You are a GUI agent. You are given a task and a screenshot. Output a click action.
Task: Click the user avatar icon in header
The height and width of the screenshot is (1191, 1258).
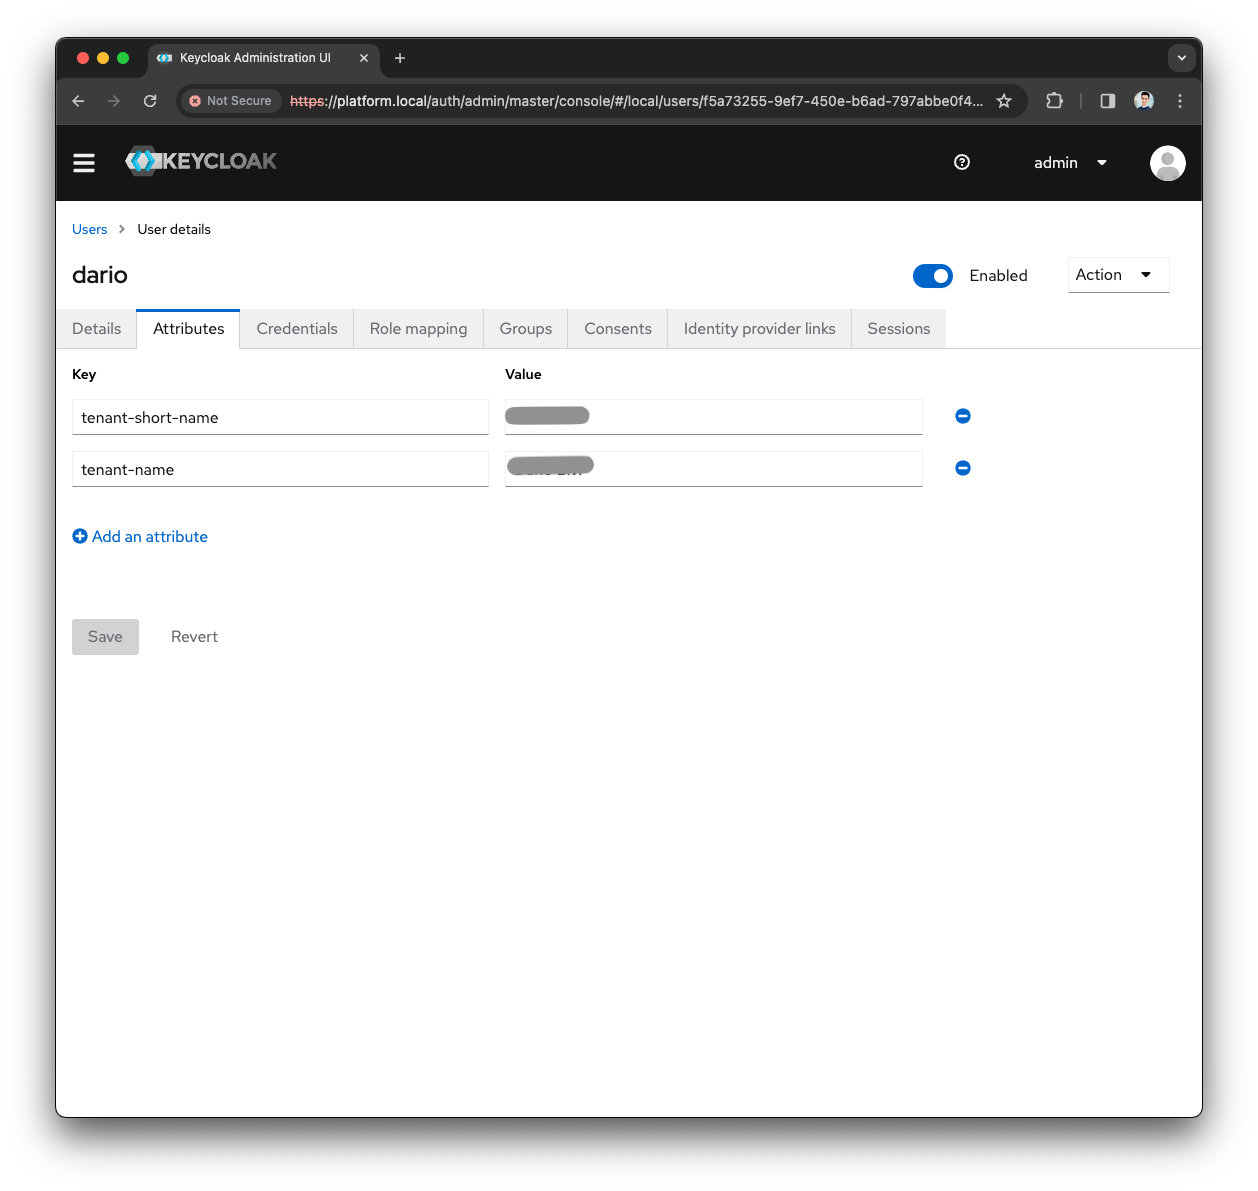1167,162
